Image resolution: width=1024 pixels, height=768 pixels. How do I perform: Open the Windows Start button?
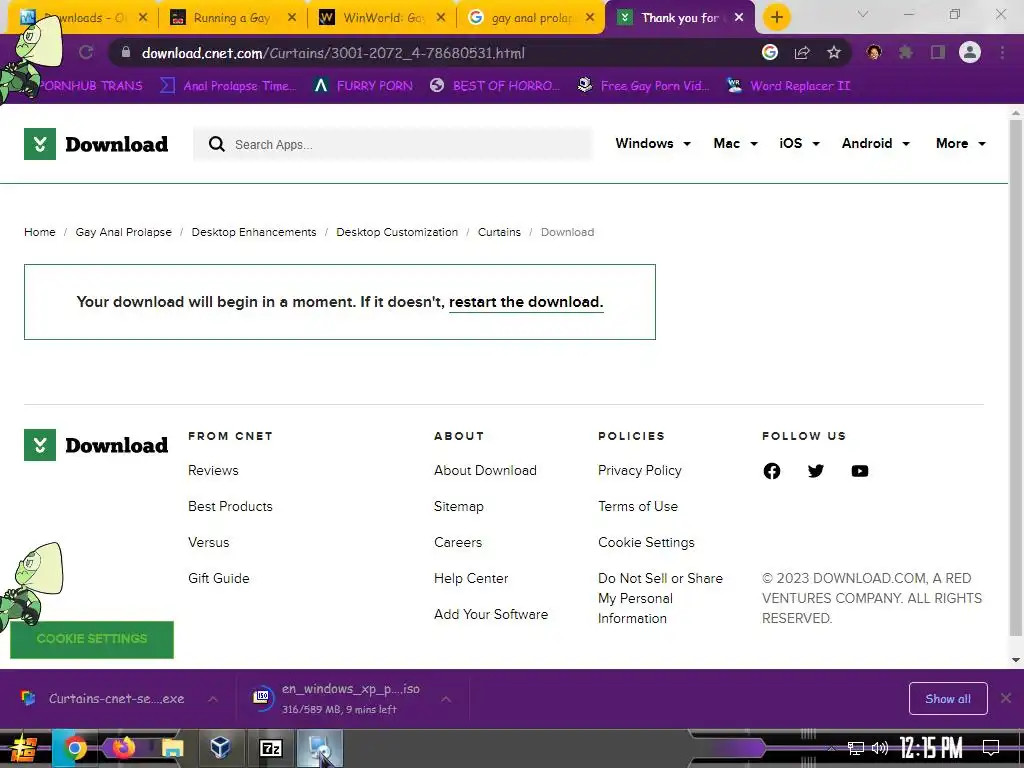pos(23,748)
